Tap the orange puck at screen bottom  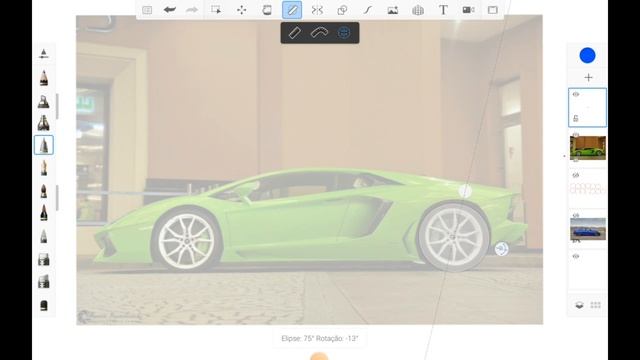(319, 356)
